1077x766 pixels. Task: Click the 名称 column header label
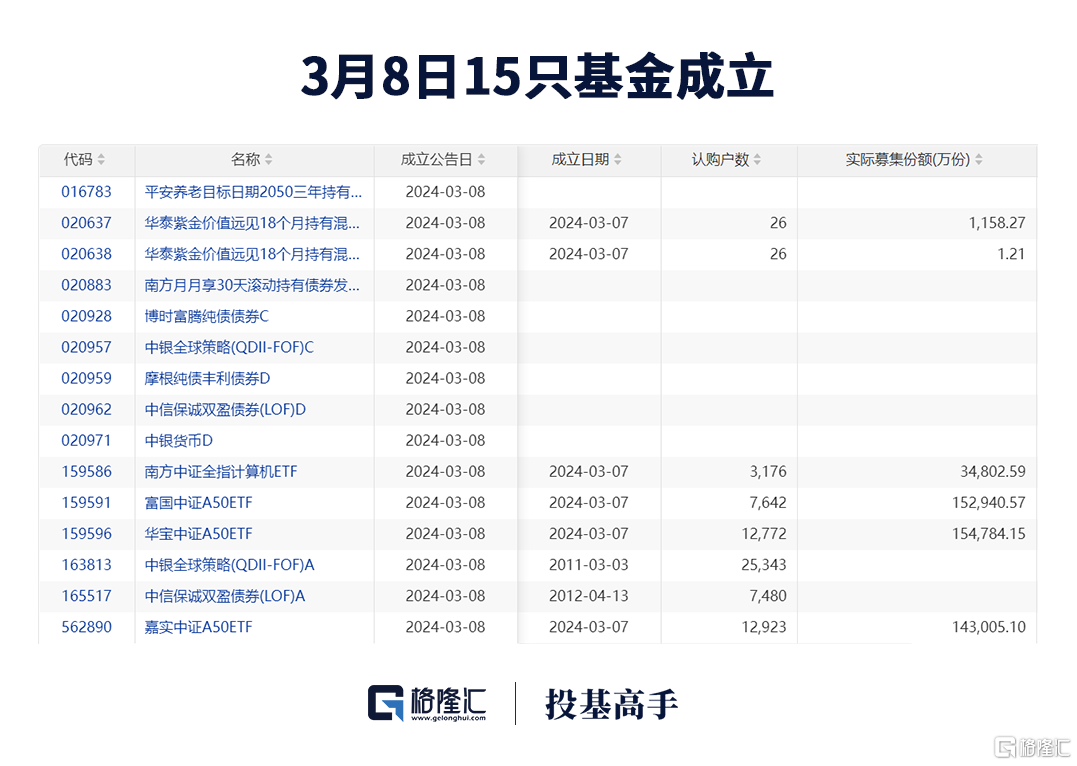click(x=245, y=159)
